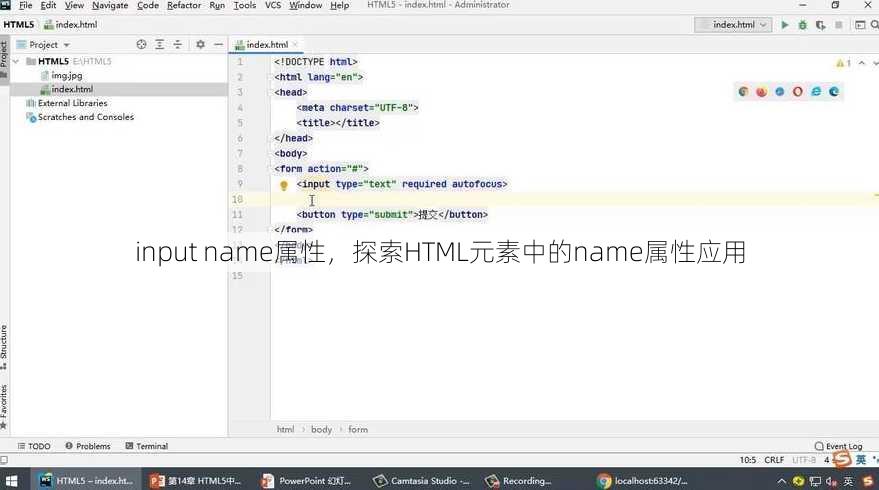Screen dimensions: 879x490
Task: Click the search everywhere magnifier icon
Action: 875,25
